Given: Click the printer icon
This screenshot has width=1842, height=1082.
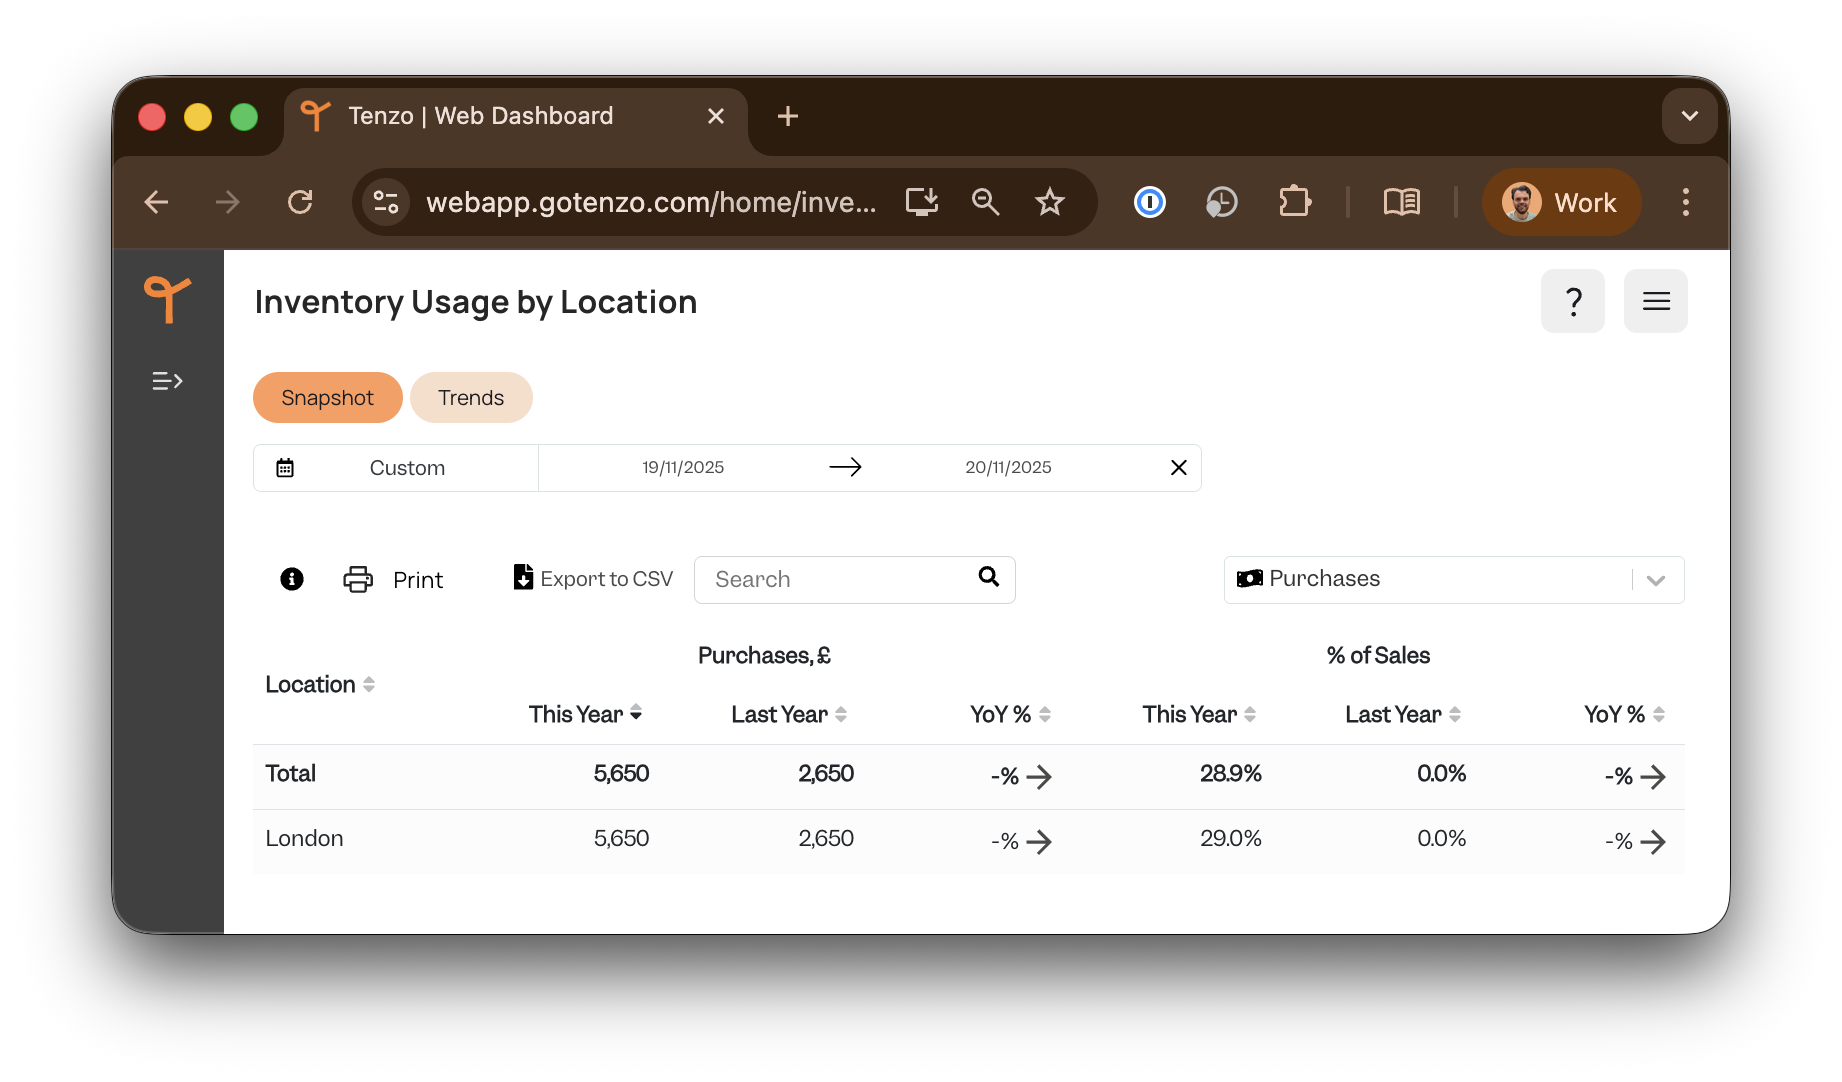Looking at the screenshot, I should tap(358, 579).
